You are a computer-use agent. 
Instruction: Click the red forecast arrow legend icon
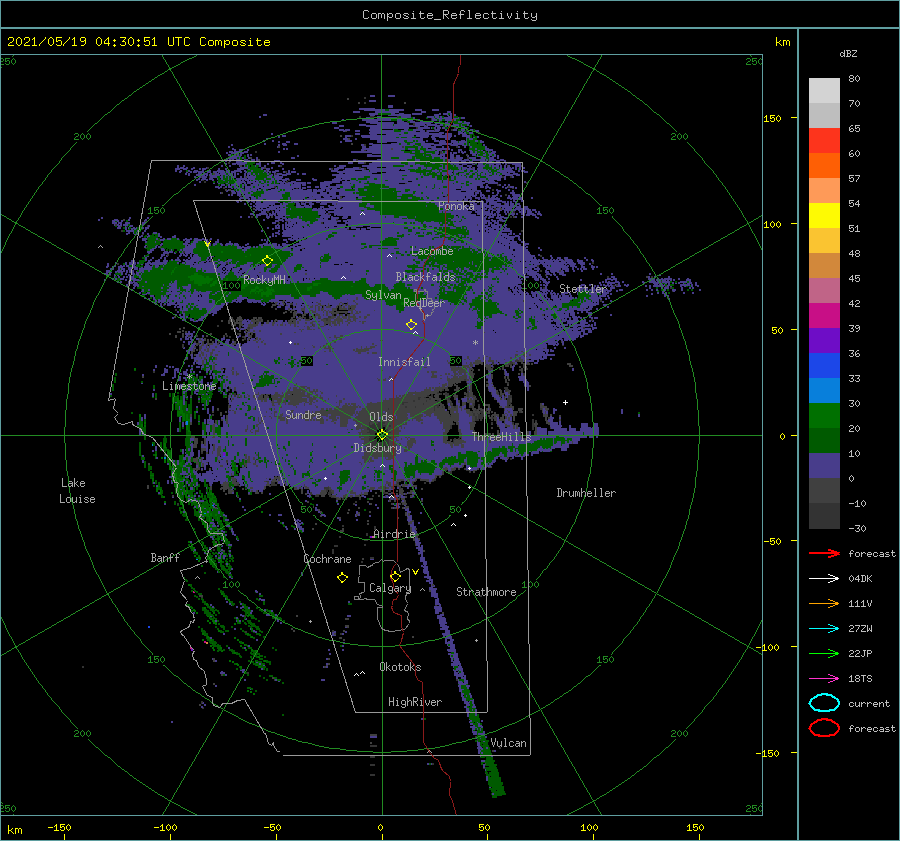[x=824, y=553]
